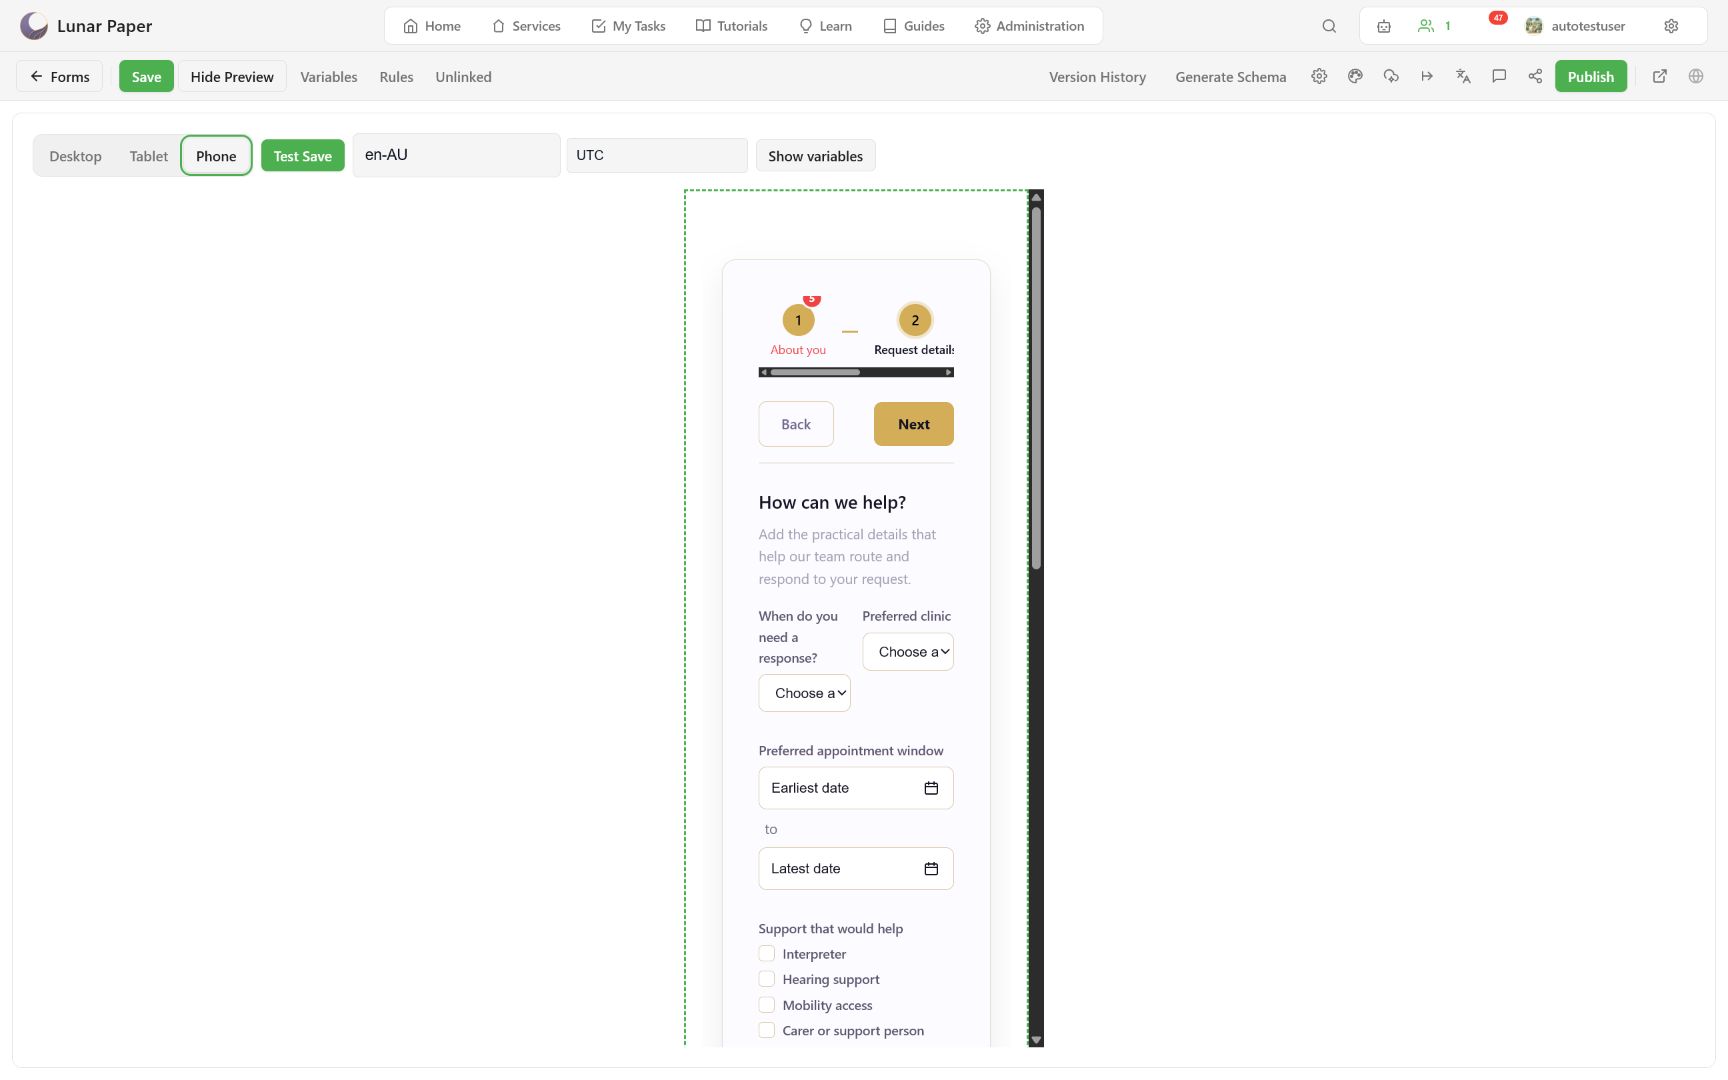Expand the Preferred clinic dropdown
Image resolution: width=1728 pixels, height=1080 pixels.
[908, 652]
